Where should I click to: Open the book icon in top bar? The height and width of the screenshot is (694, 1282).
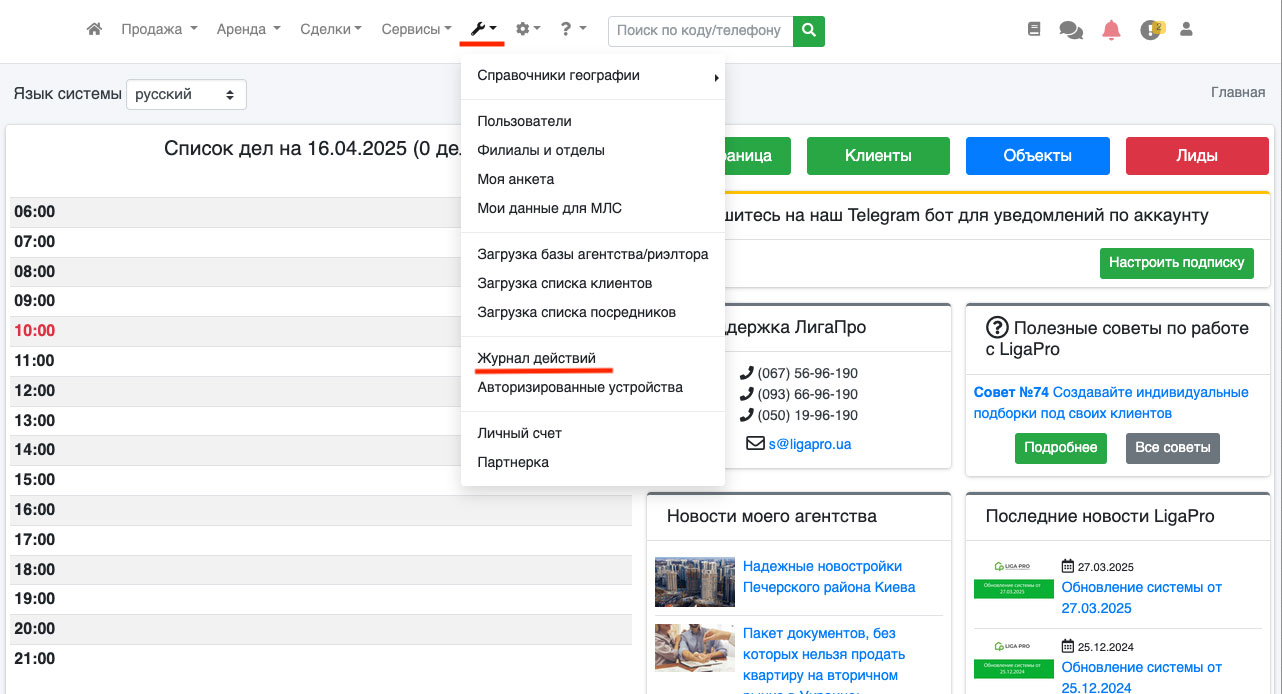point(1034,30)
